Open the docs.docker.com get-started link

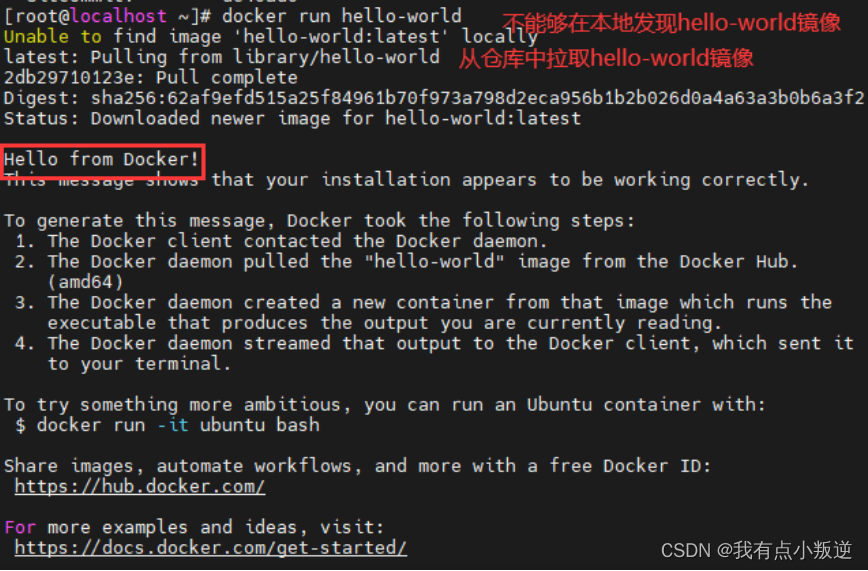(210, 548)
